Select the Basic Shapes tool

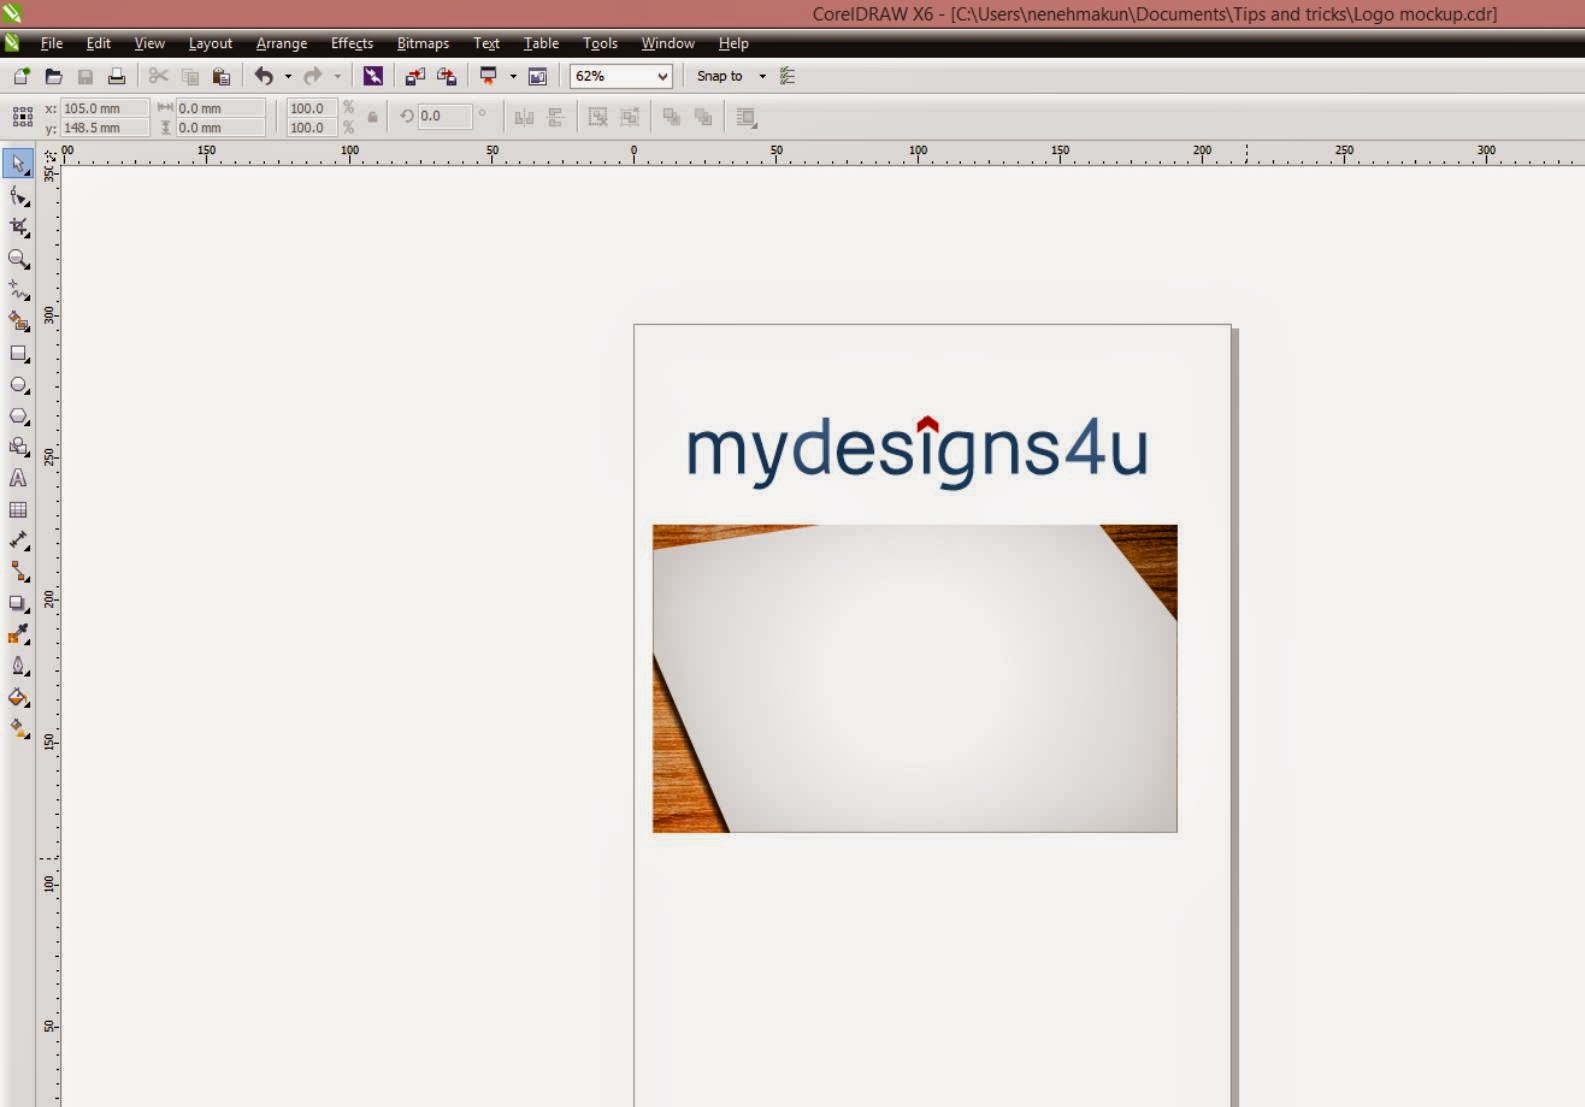pyautogui.click(x=18, y=446)
